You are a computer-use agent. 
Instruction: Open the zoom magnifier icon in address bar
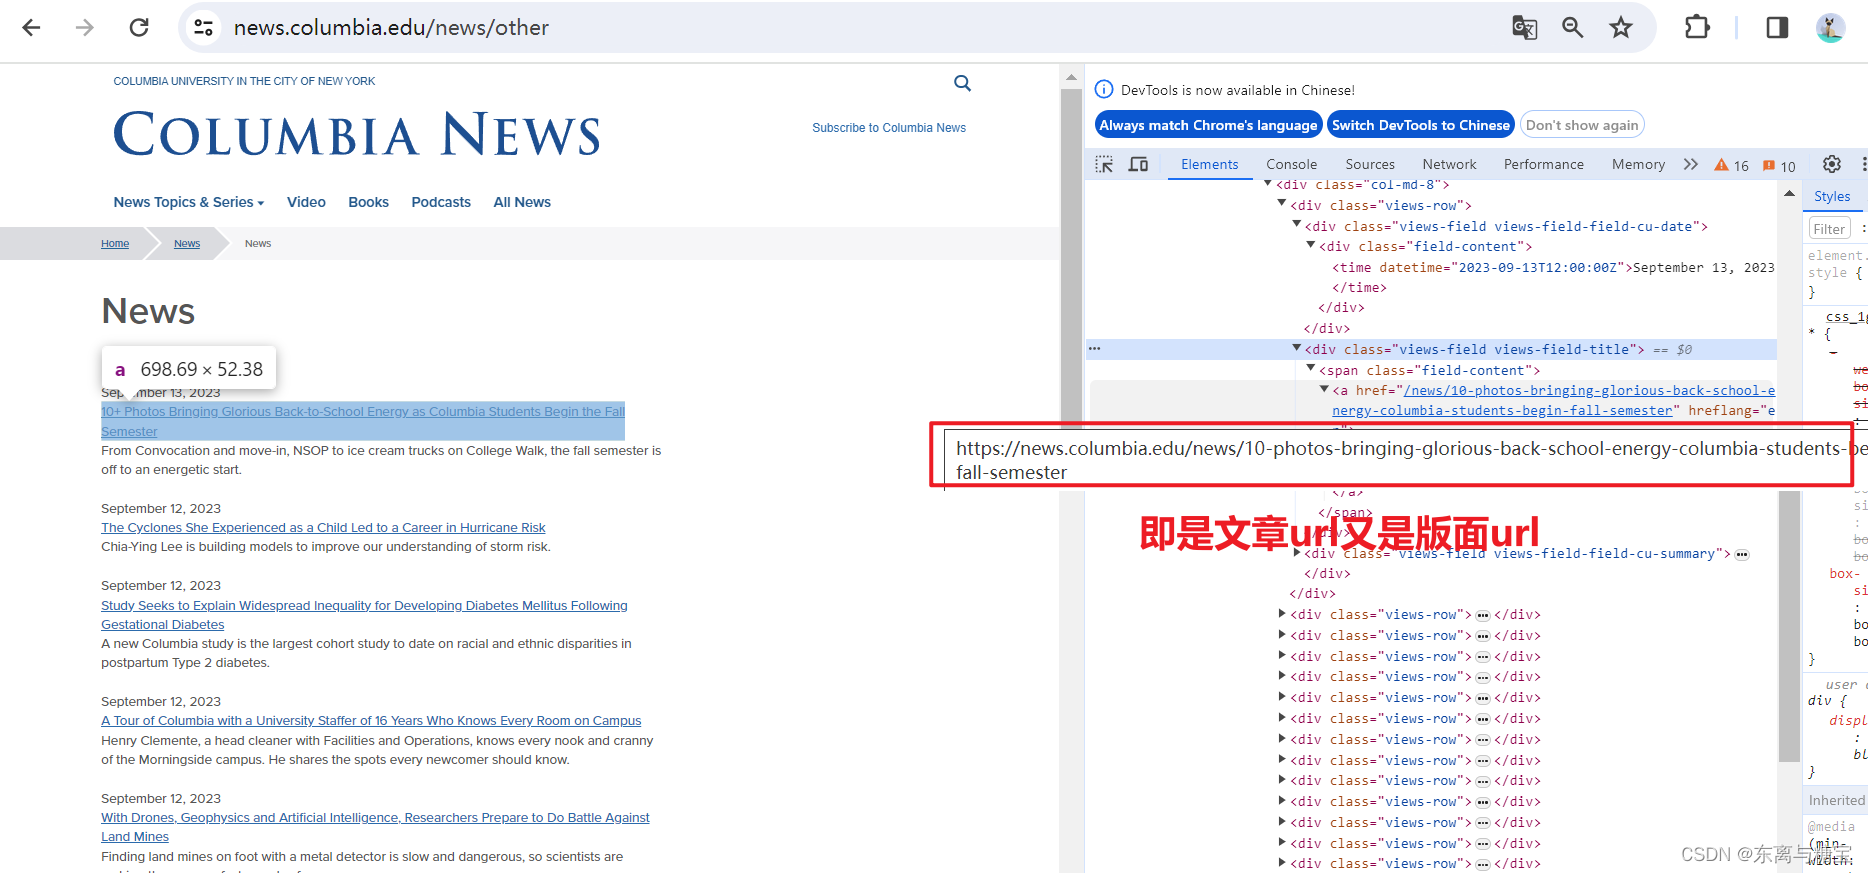click(x=1572, y=28)
